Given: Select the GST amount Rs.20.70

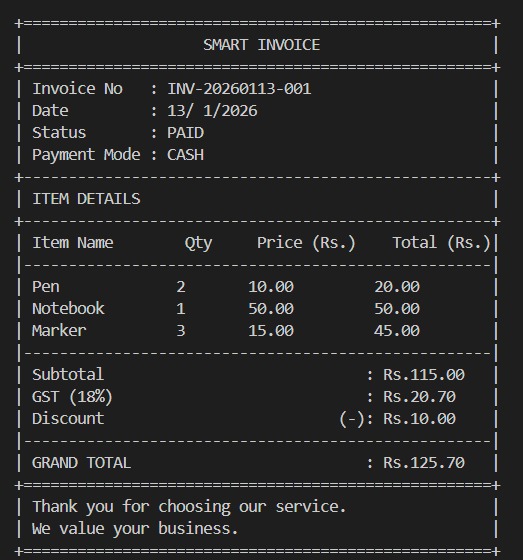Looking at the screenshot, I should (x=419, y=397).
